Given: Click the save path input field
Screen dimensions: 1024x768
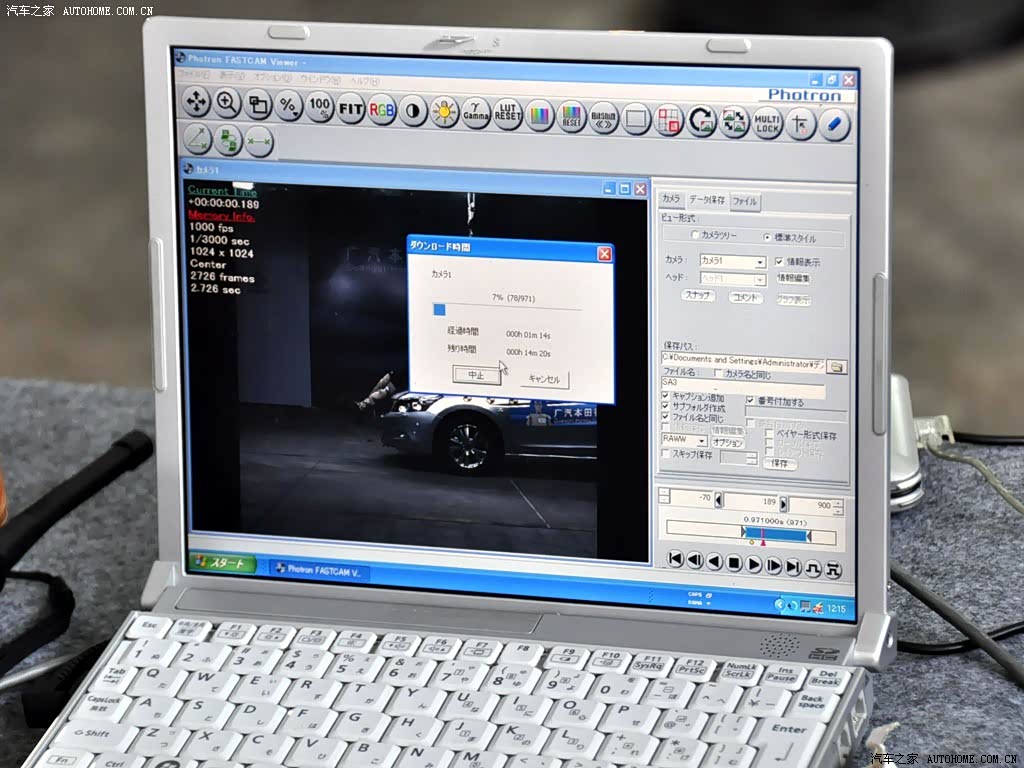Looking at the screenshot, I should 743,361.
